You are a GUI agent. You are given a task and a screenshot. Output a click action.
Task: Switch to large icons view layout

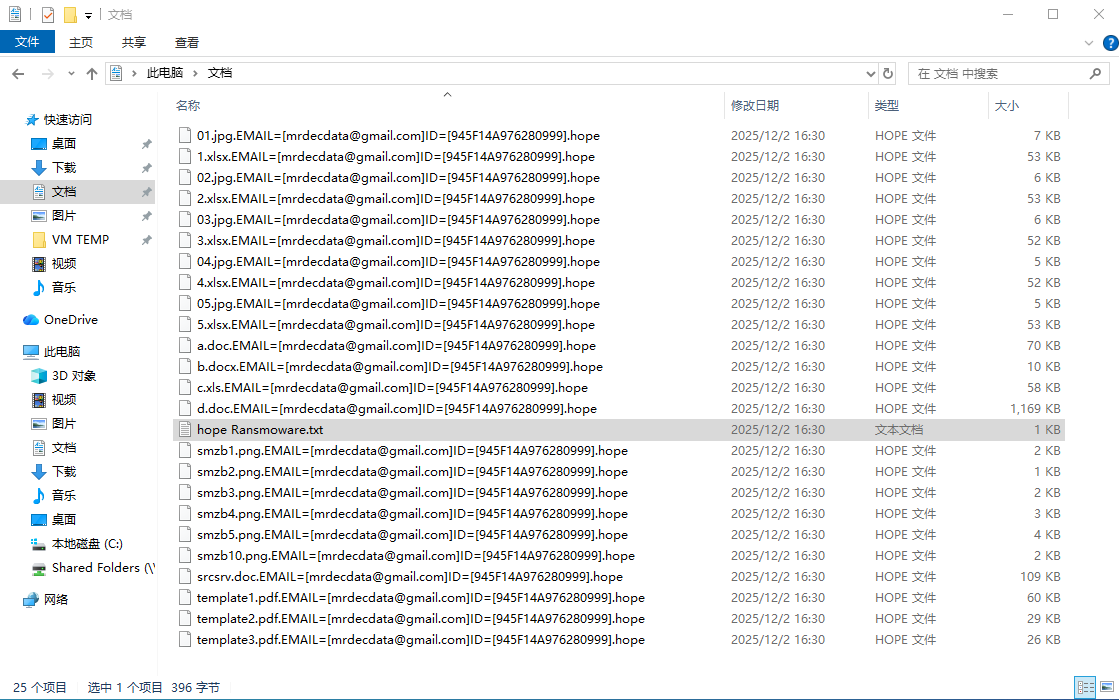(1105, 687)
